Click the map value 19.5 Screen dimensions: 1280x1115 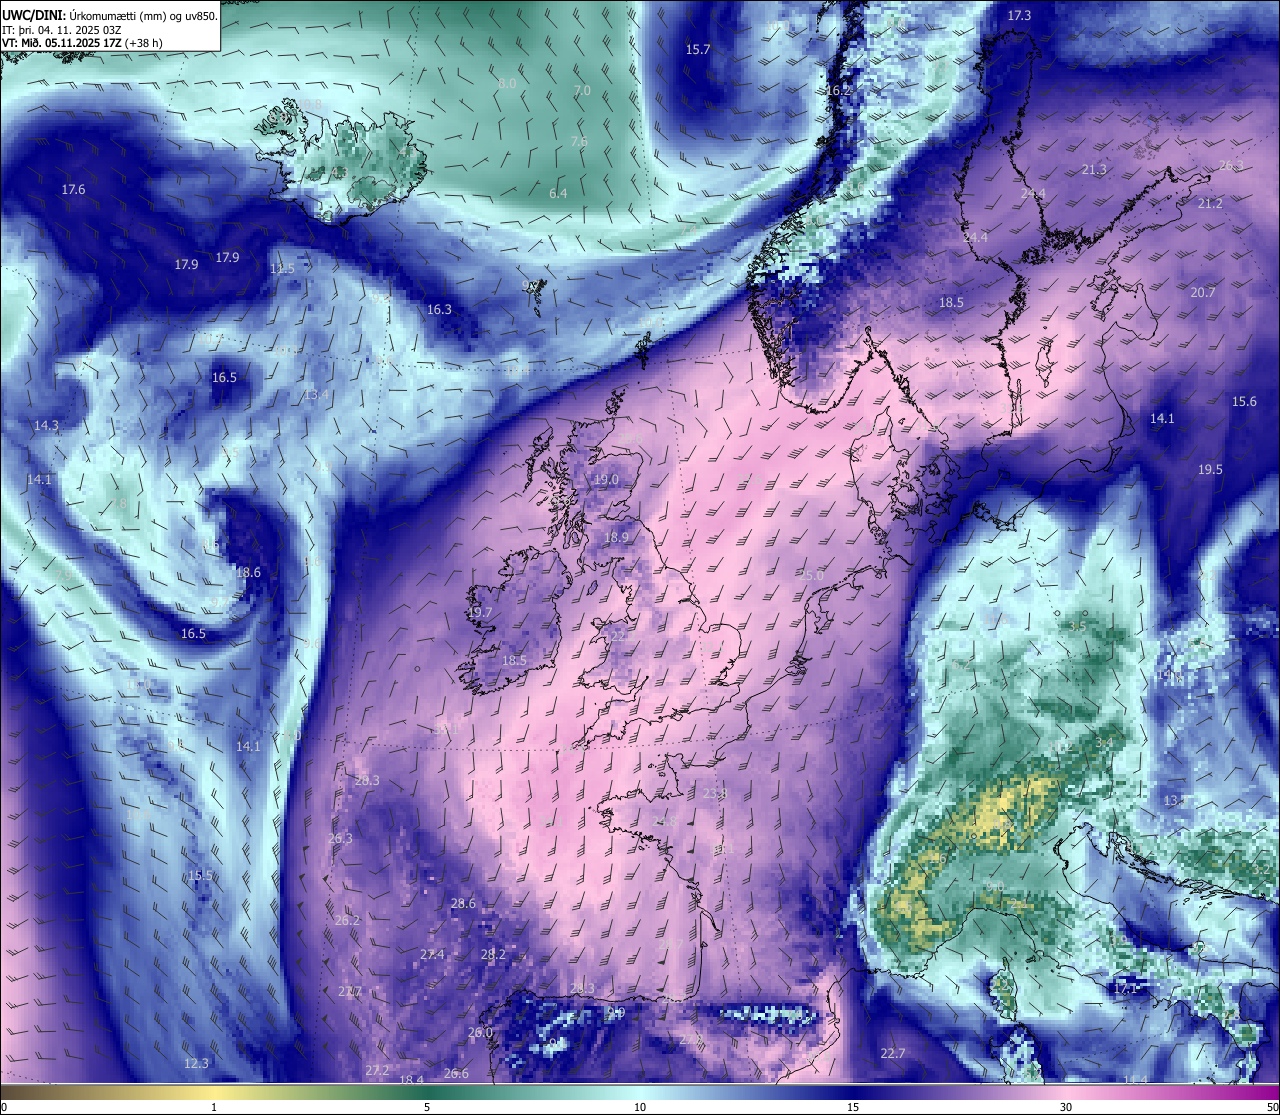(x=1210, y=470)
